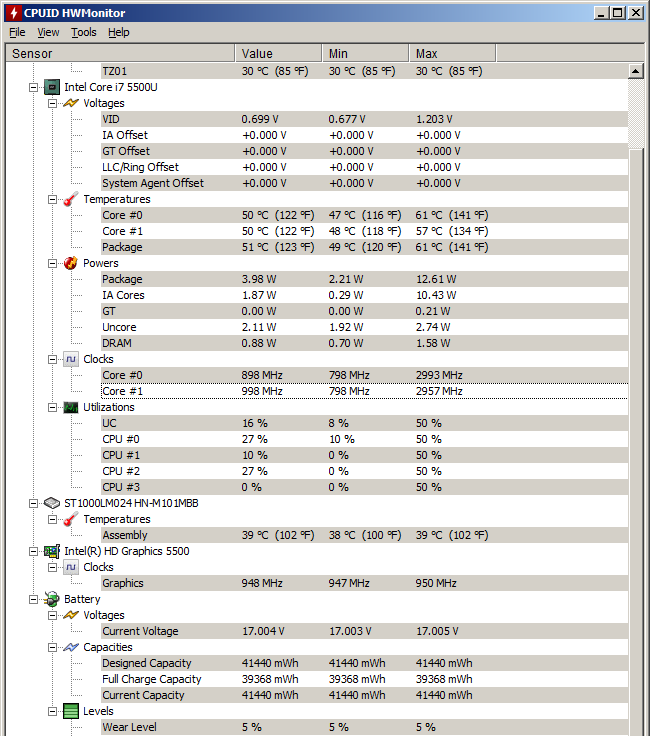The height and width of the screenshot is (736, 650).
Task: Click the ST1000LM024 hard drive icon
Action: coord(52,503)
